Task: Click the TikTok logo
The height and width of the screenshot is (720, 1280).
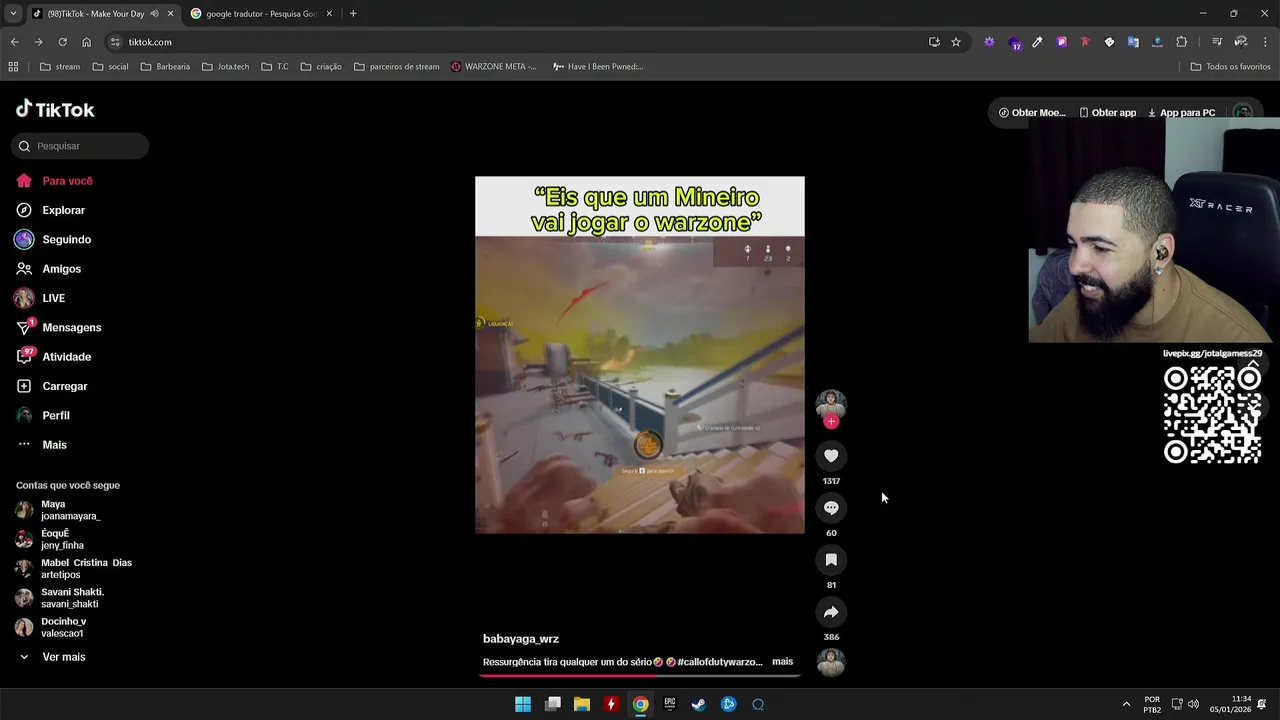Action: (x=55, y=109)
